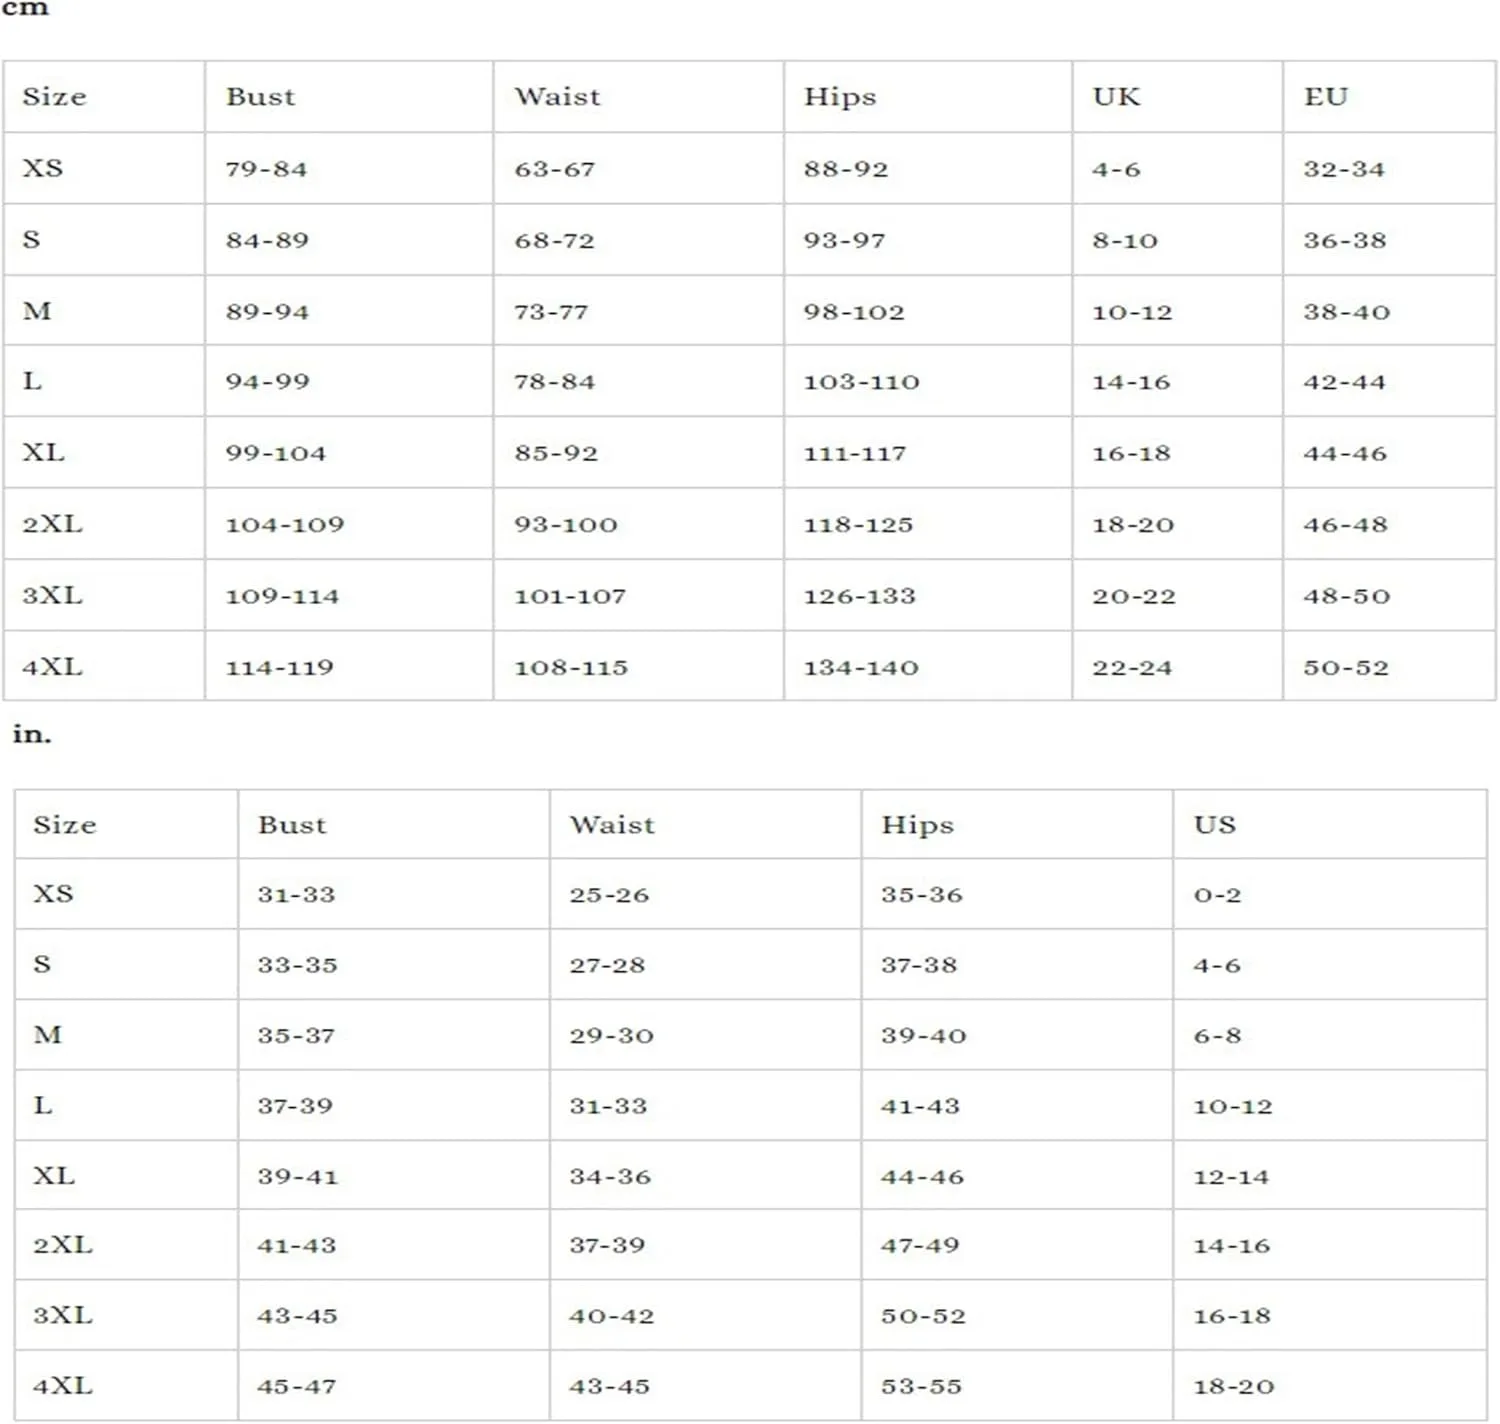Click the Waist header in inches table
Screen dimensions: 1500x1424
705,825
